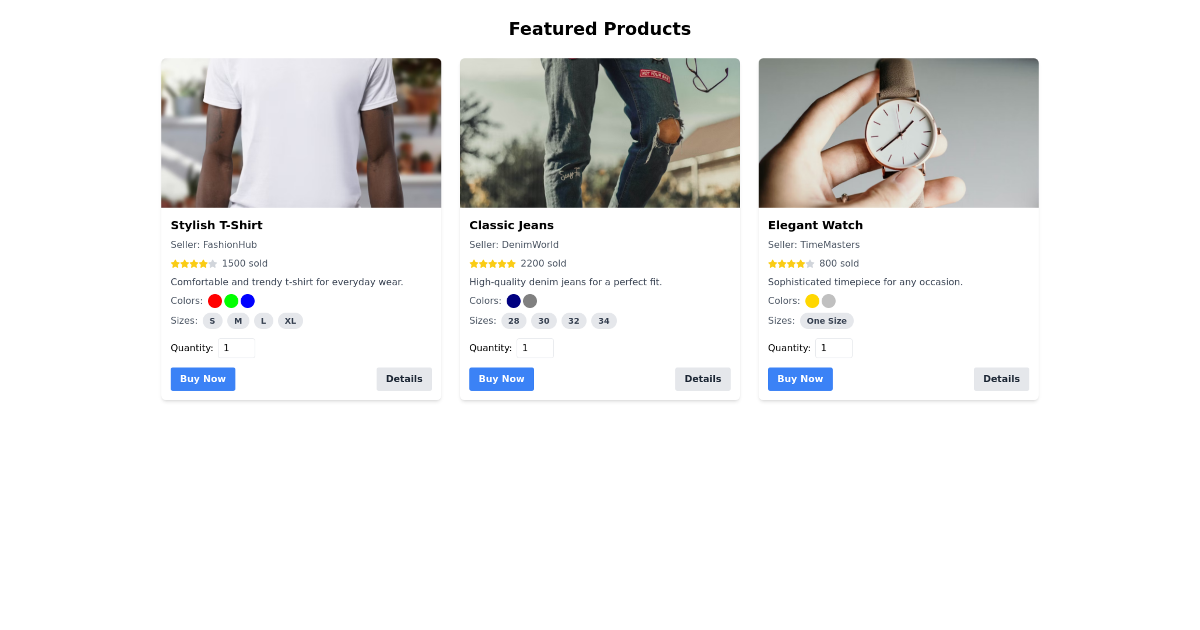Screen dimensions: 1200x630
Task: Select size XL for the Stylish T-Shirt
Action: tap(289, 320)
